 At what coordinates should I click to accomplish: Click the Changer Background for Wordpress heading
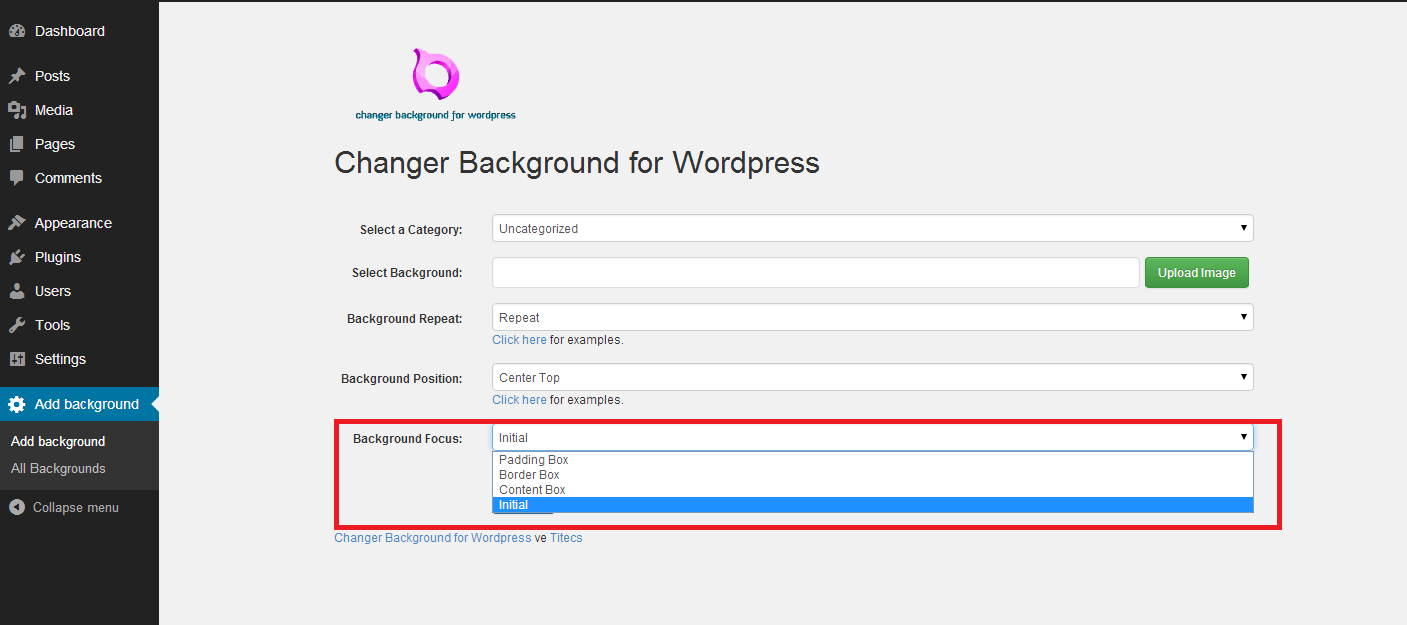click(577, 163)
